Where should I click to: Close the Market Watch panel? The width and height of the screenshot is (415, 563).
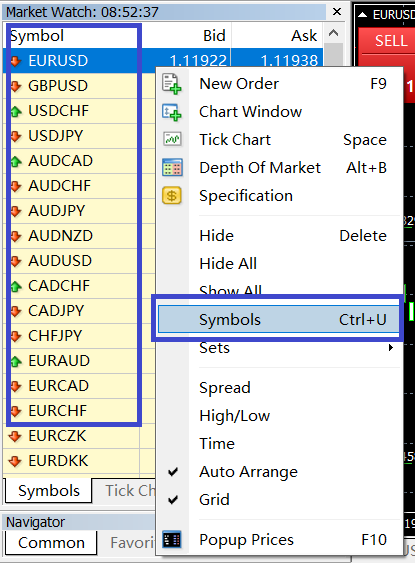[x=337, y=12]
